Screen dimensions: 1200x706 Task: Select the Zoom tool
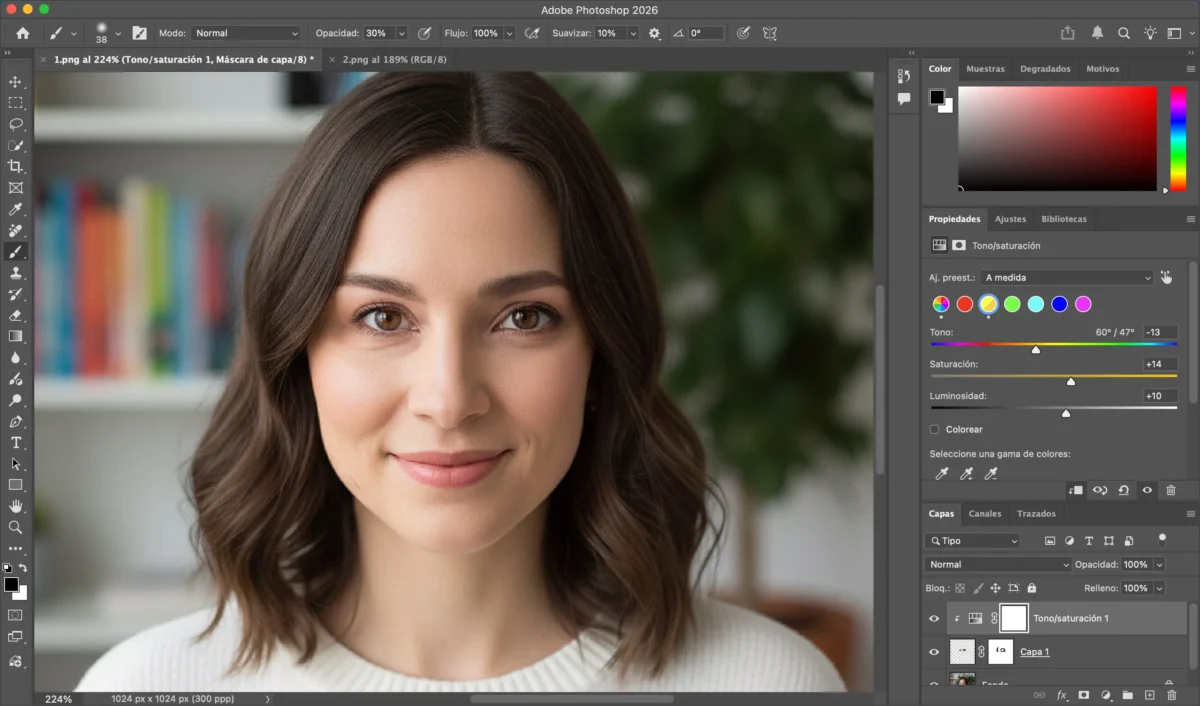(x=15, y=527)
